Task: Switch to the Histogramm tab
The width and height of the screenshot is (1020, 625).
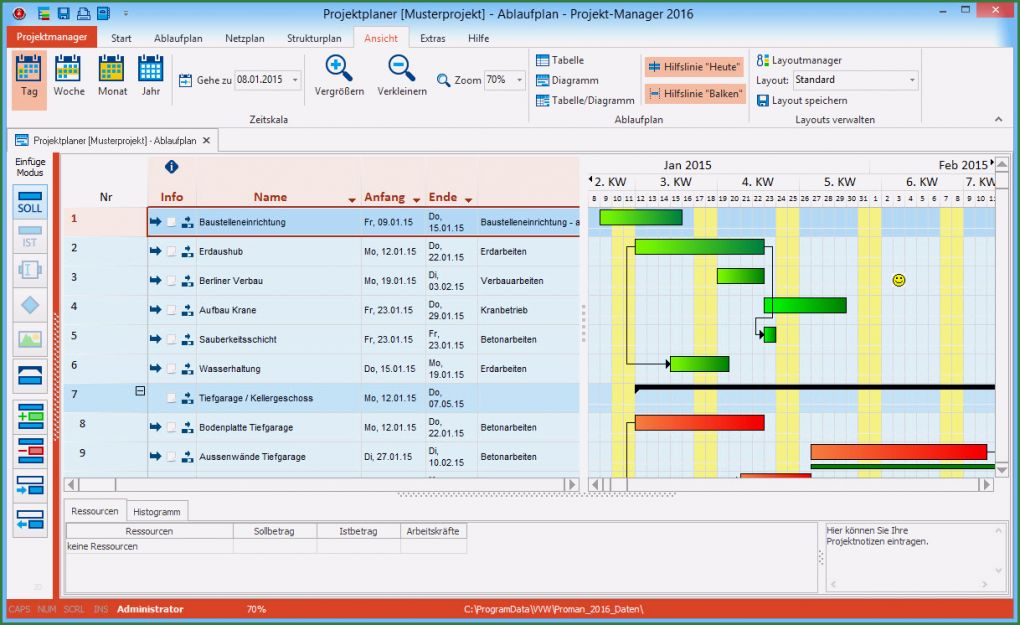Action: pos(157,511)
